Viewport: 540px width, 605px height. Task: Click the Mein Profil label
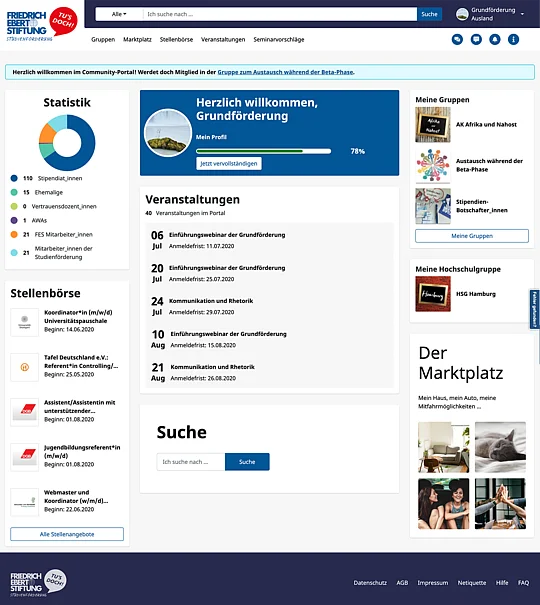point(211,137)
